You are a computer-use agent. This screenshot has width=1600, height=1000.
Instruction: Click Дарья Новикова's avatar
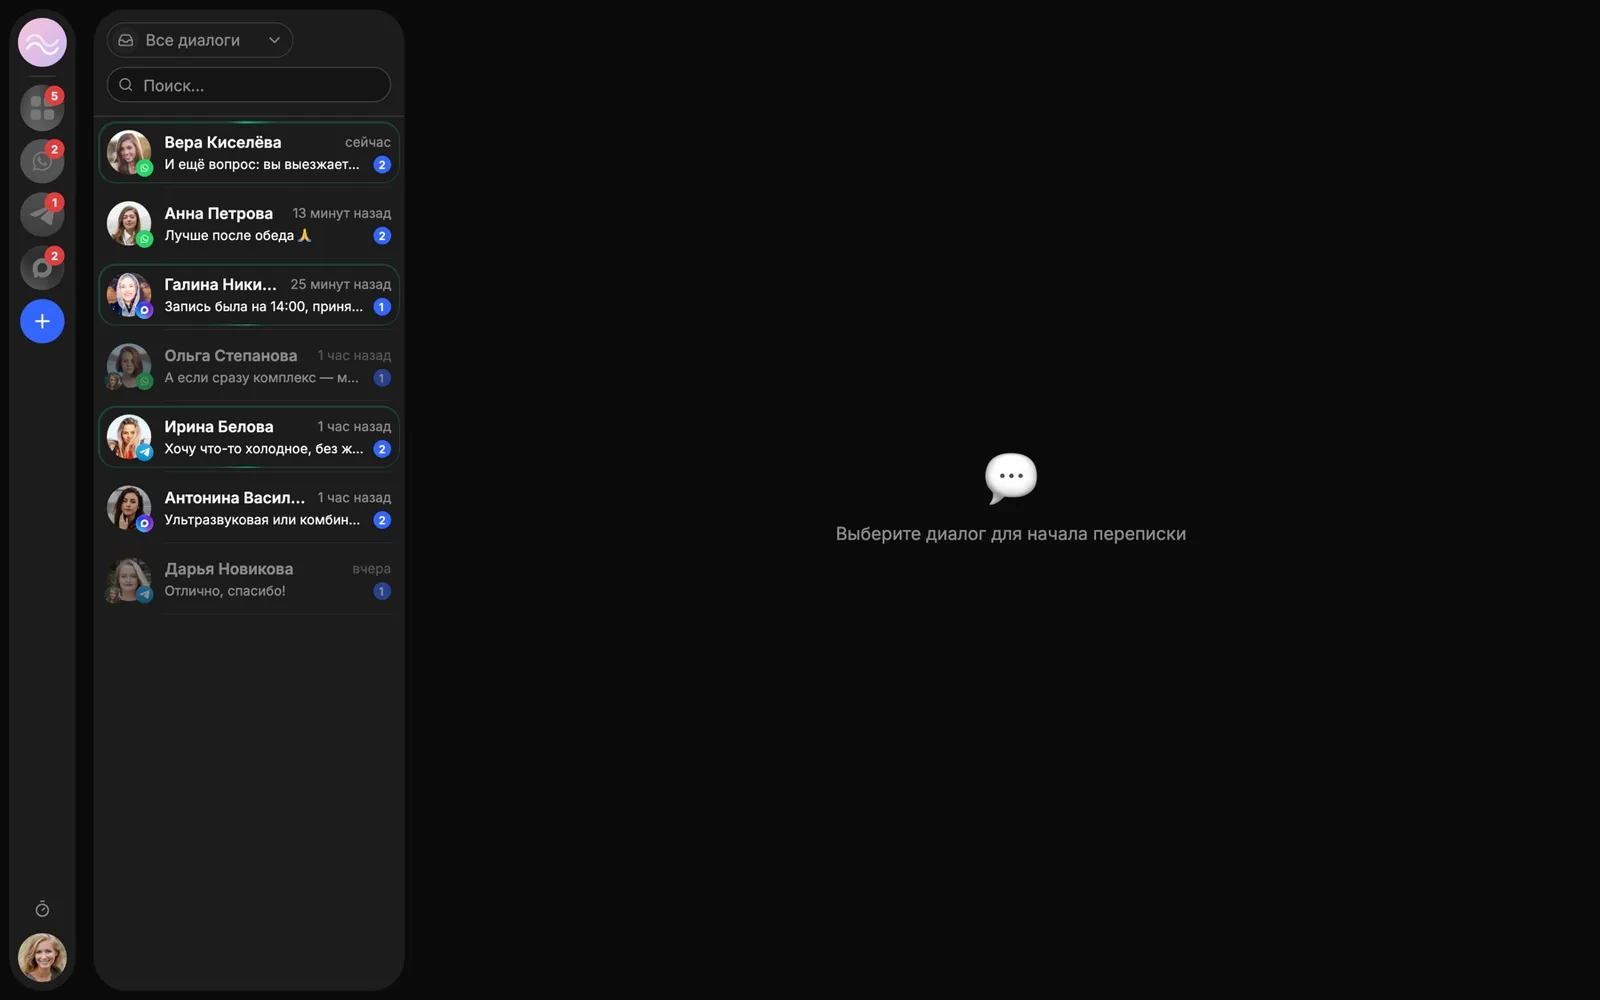click(129, 579)
